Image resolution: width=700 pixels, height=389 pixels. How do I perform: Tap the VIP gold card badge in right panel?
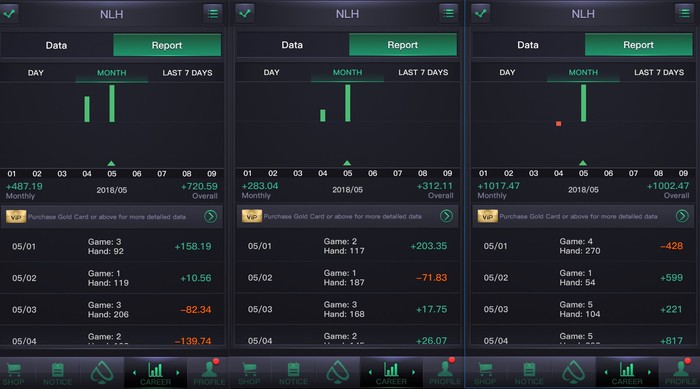tap(487, 216)
